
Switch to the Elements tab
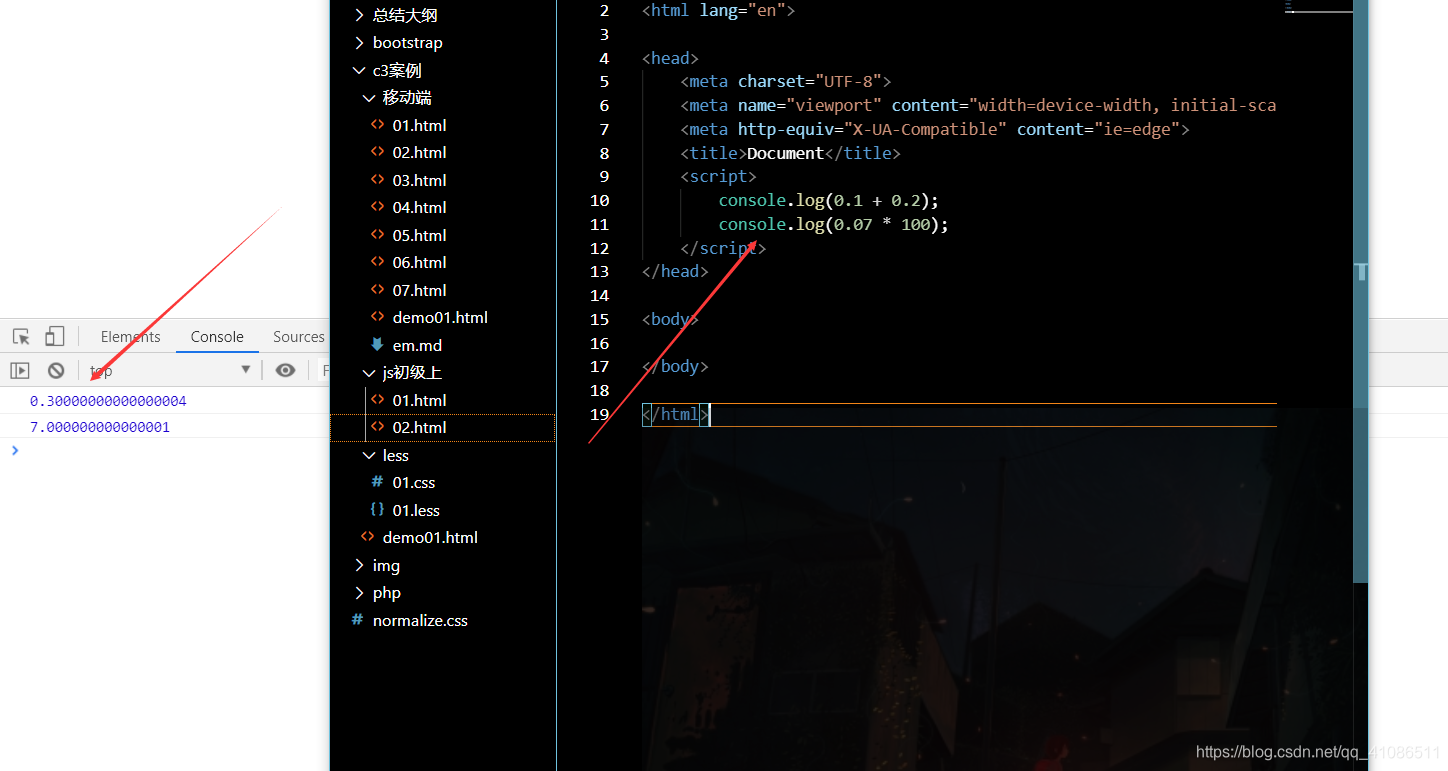click(x=130, y=337)
